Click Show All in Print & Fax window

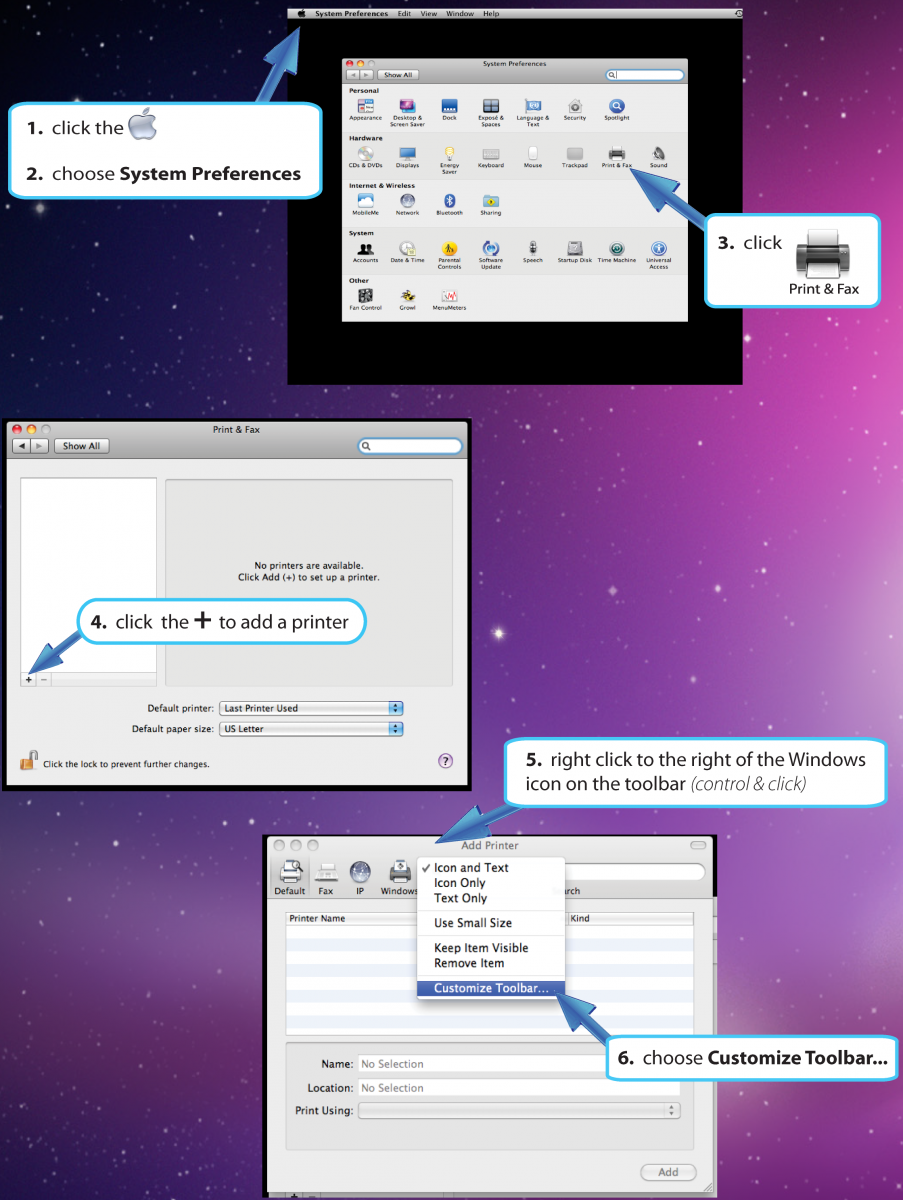81,446
